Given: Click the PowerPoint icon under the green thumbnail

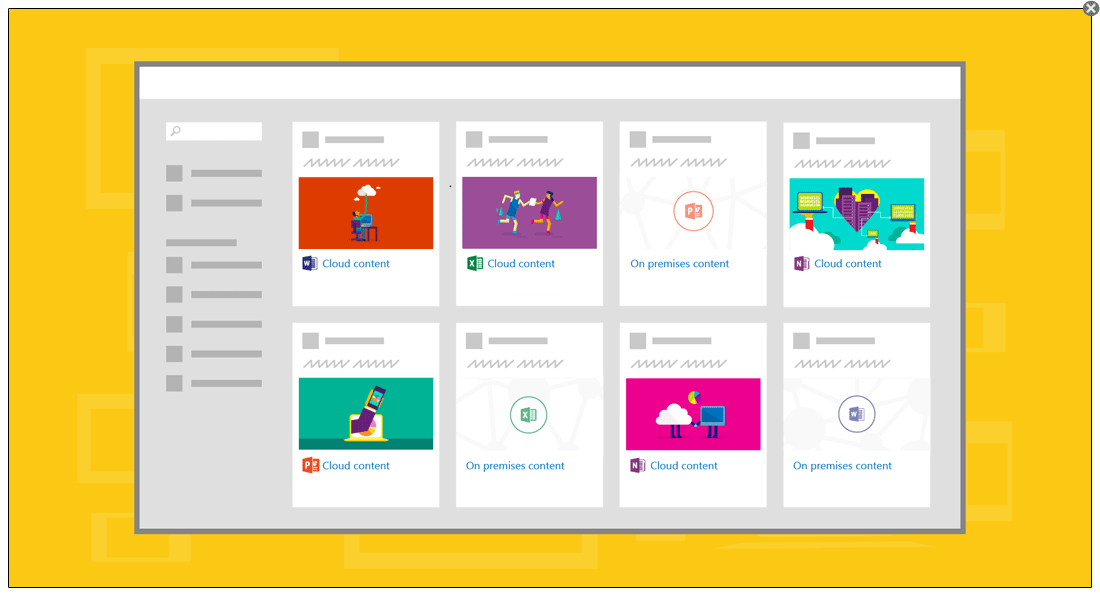Looking at the screenshot, I should [310, 465].
